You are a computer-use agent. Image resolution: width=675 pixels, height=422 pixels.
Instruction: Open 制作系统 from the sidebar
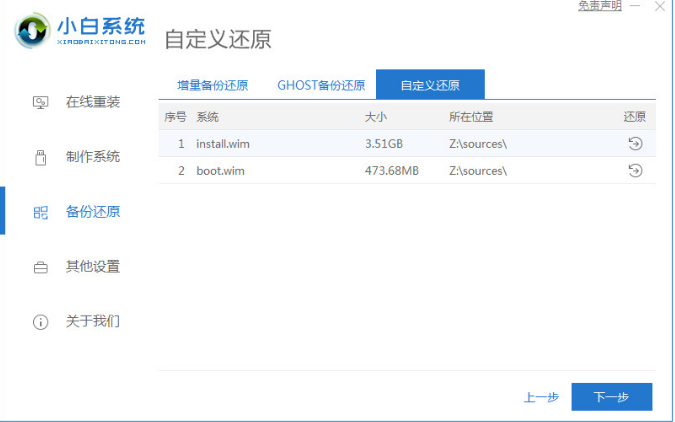(93, 157)
